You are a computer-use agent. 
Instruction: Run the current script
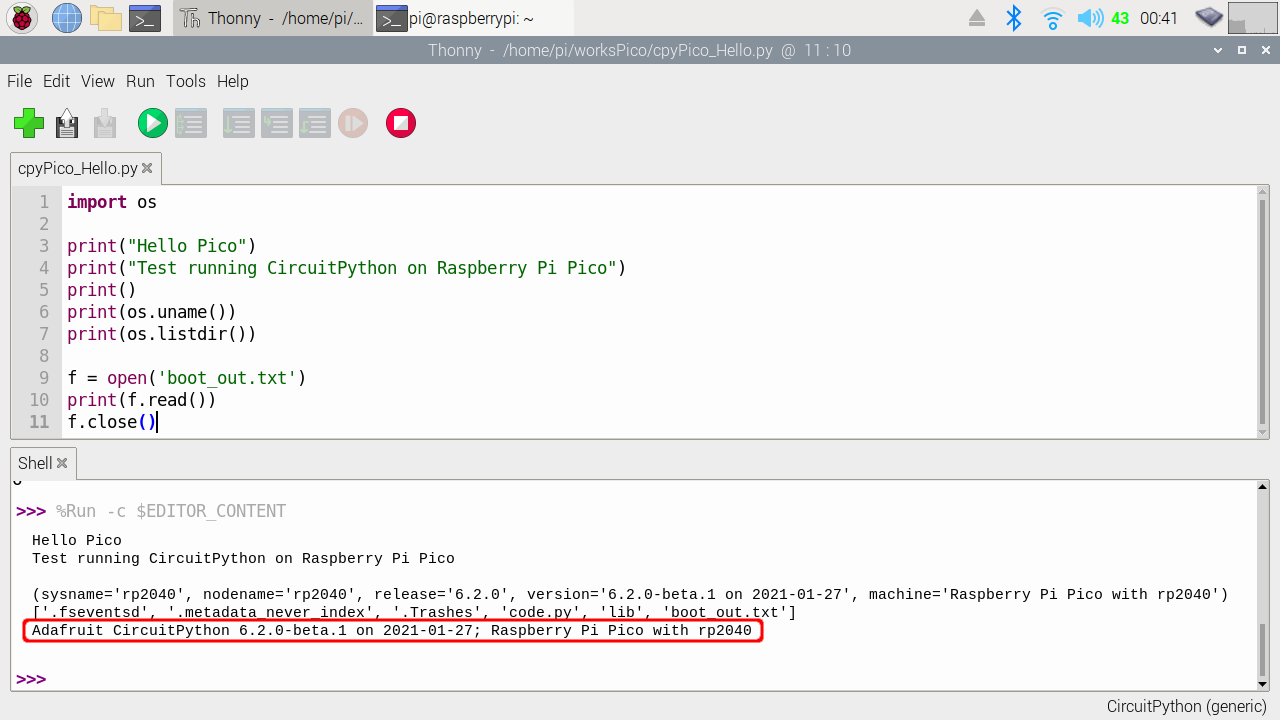152,123
